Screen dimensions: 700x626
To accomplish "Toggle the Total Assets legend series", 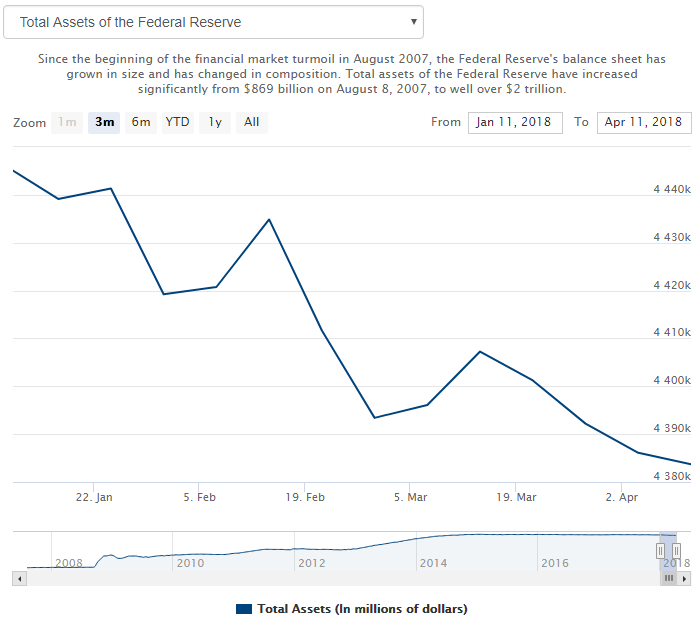I will coord(352,609).
